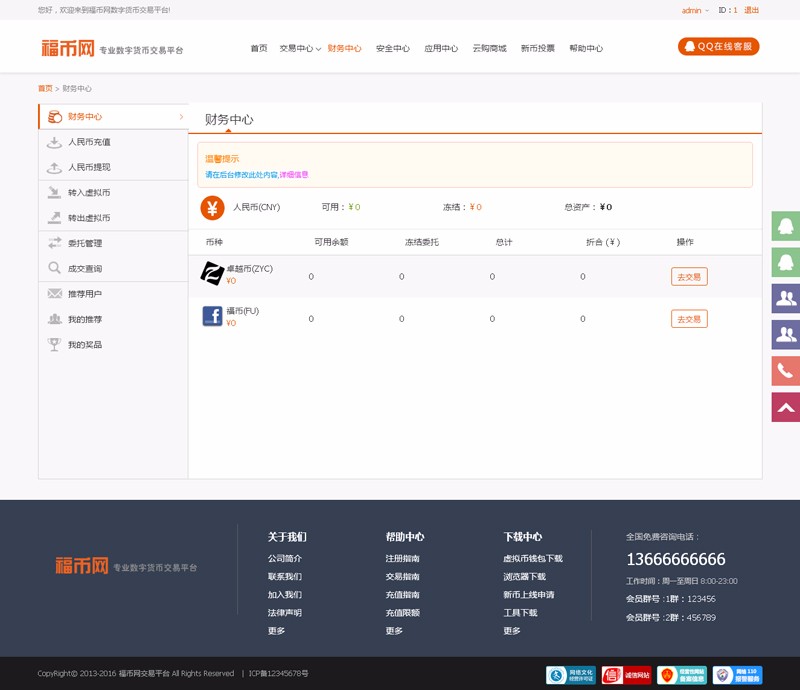The image size is (800, 690).
Task: Click the orange 人民币 yen icon
Action: pyautogui.click(x=211, y=208)
